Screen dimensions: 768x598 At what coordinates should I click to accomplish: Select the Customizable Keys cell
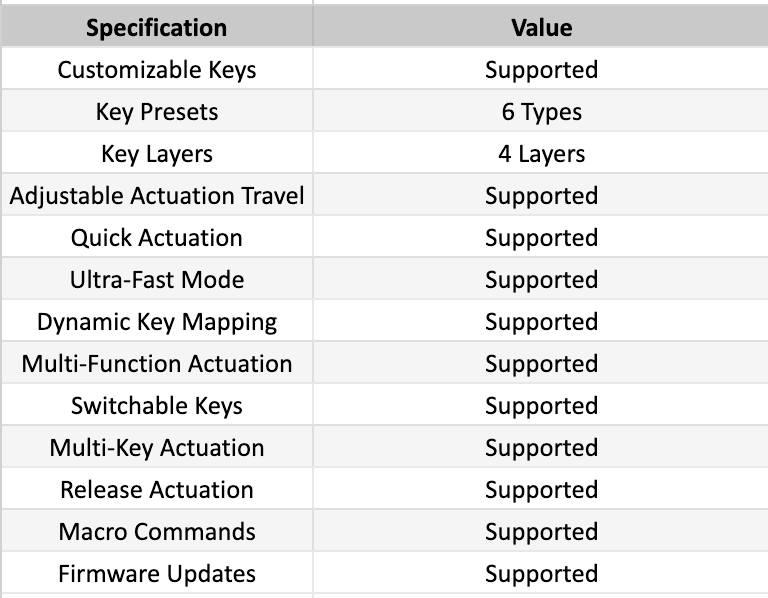click(156, 70)
